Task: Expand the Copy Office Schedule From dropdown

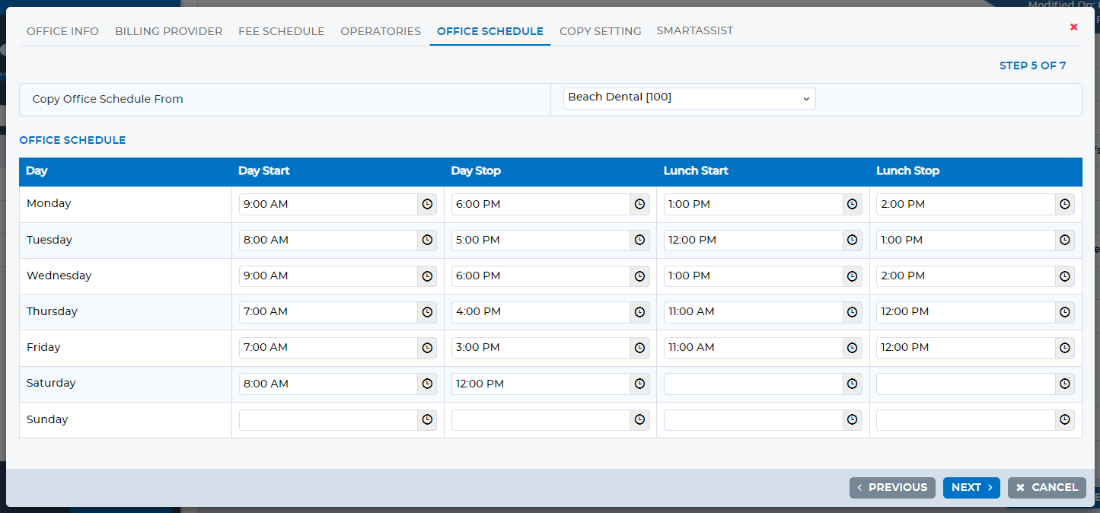Action: click(x=689, y=98)
